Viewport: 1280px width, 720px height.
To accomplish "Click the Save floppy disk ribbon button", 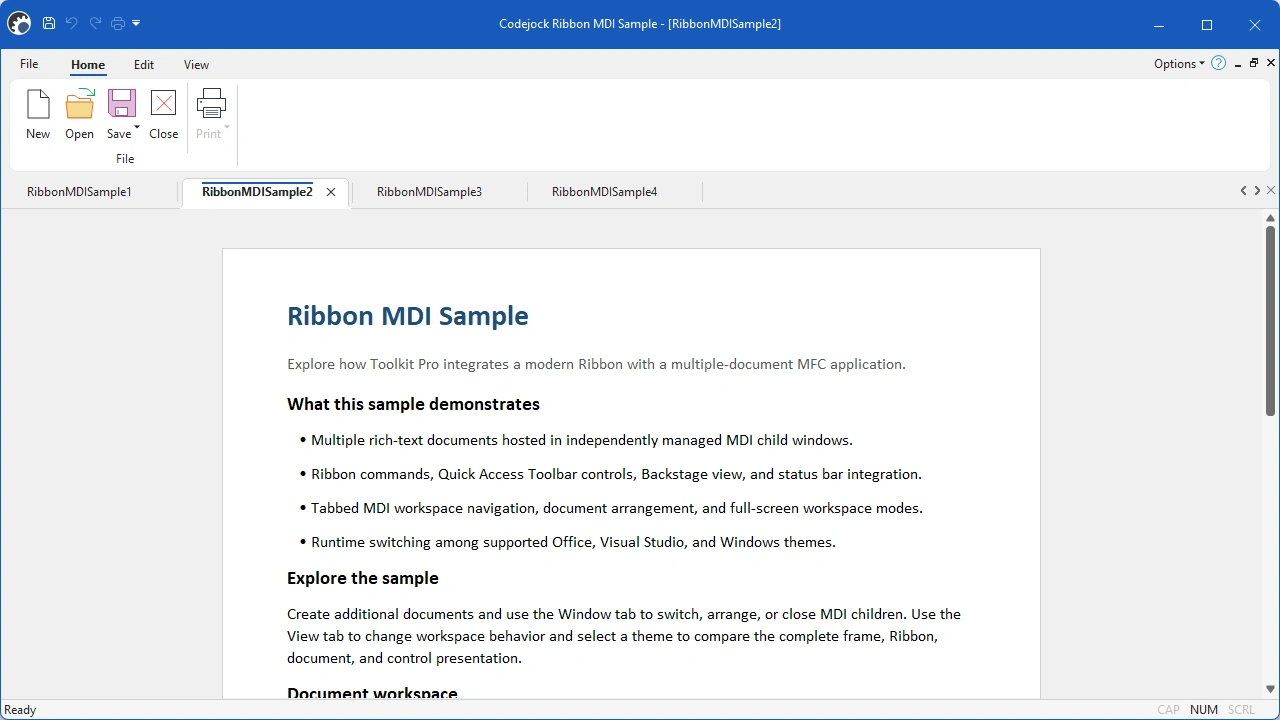I will pos(122,103).
